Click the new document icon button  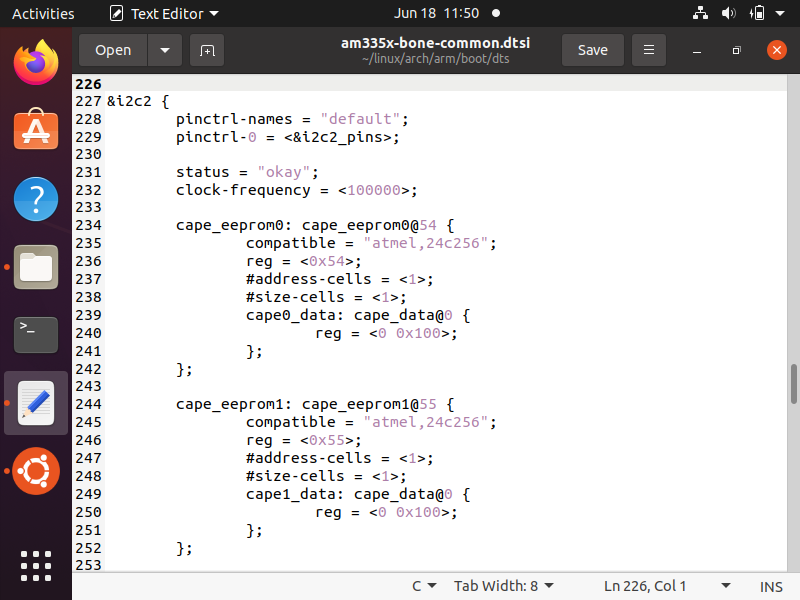206,50
